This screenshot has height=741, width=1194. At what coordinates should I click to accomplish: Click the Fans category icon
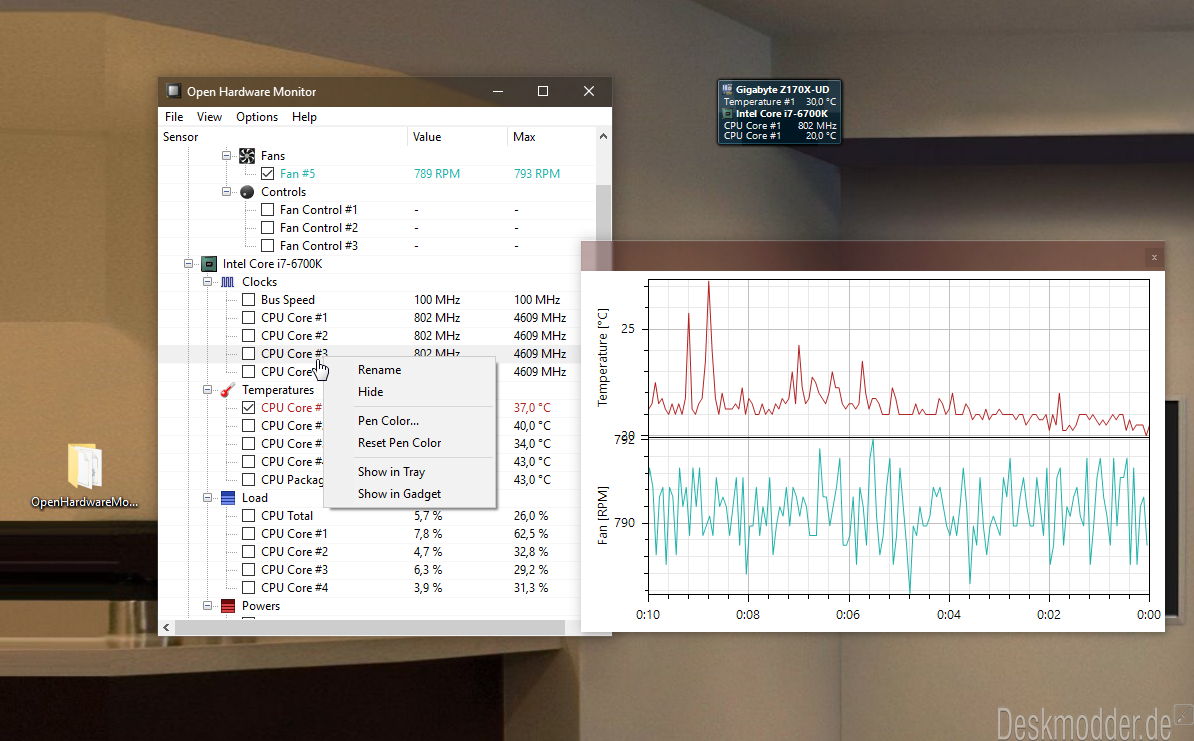tap(247, 155)
